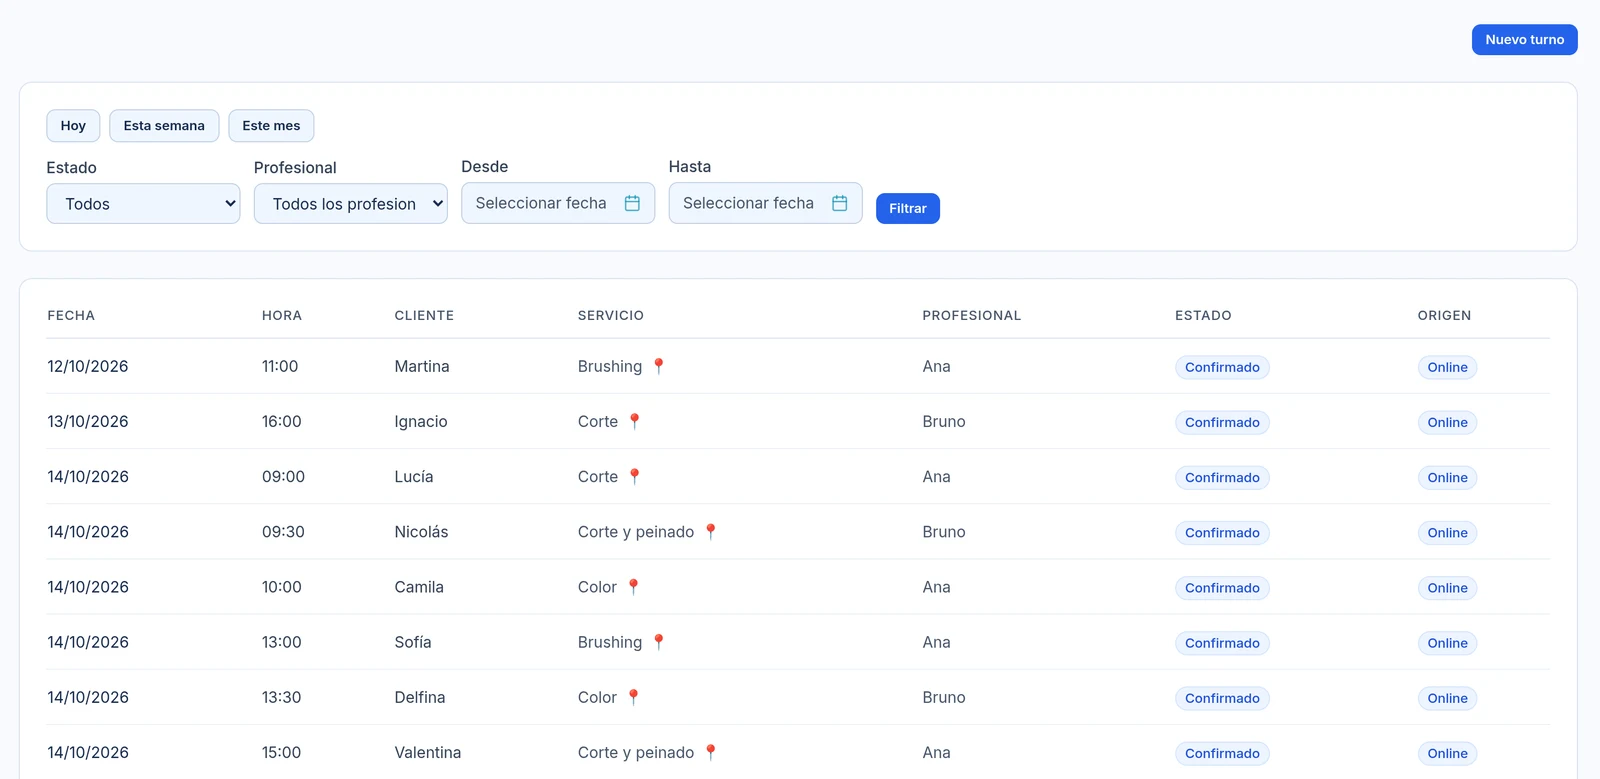Click the SERVICIO column header

point(611,315)
